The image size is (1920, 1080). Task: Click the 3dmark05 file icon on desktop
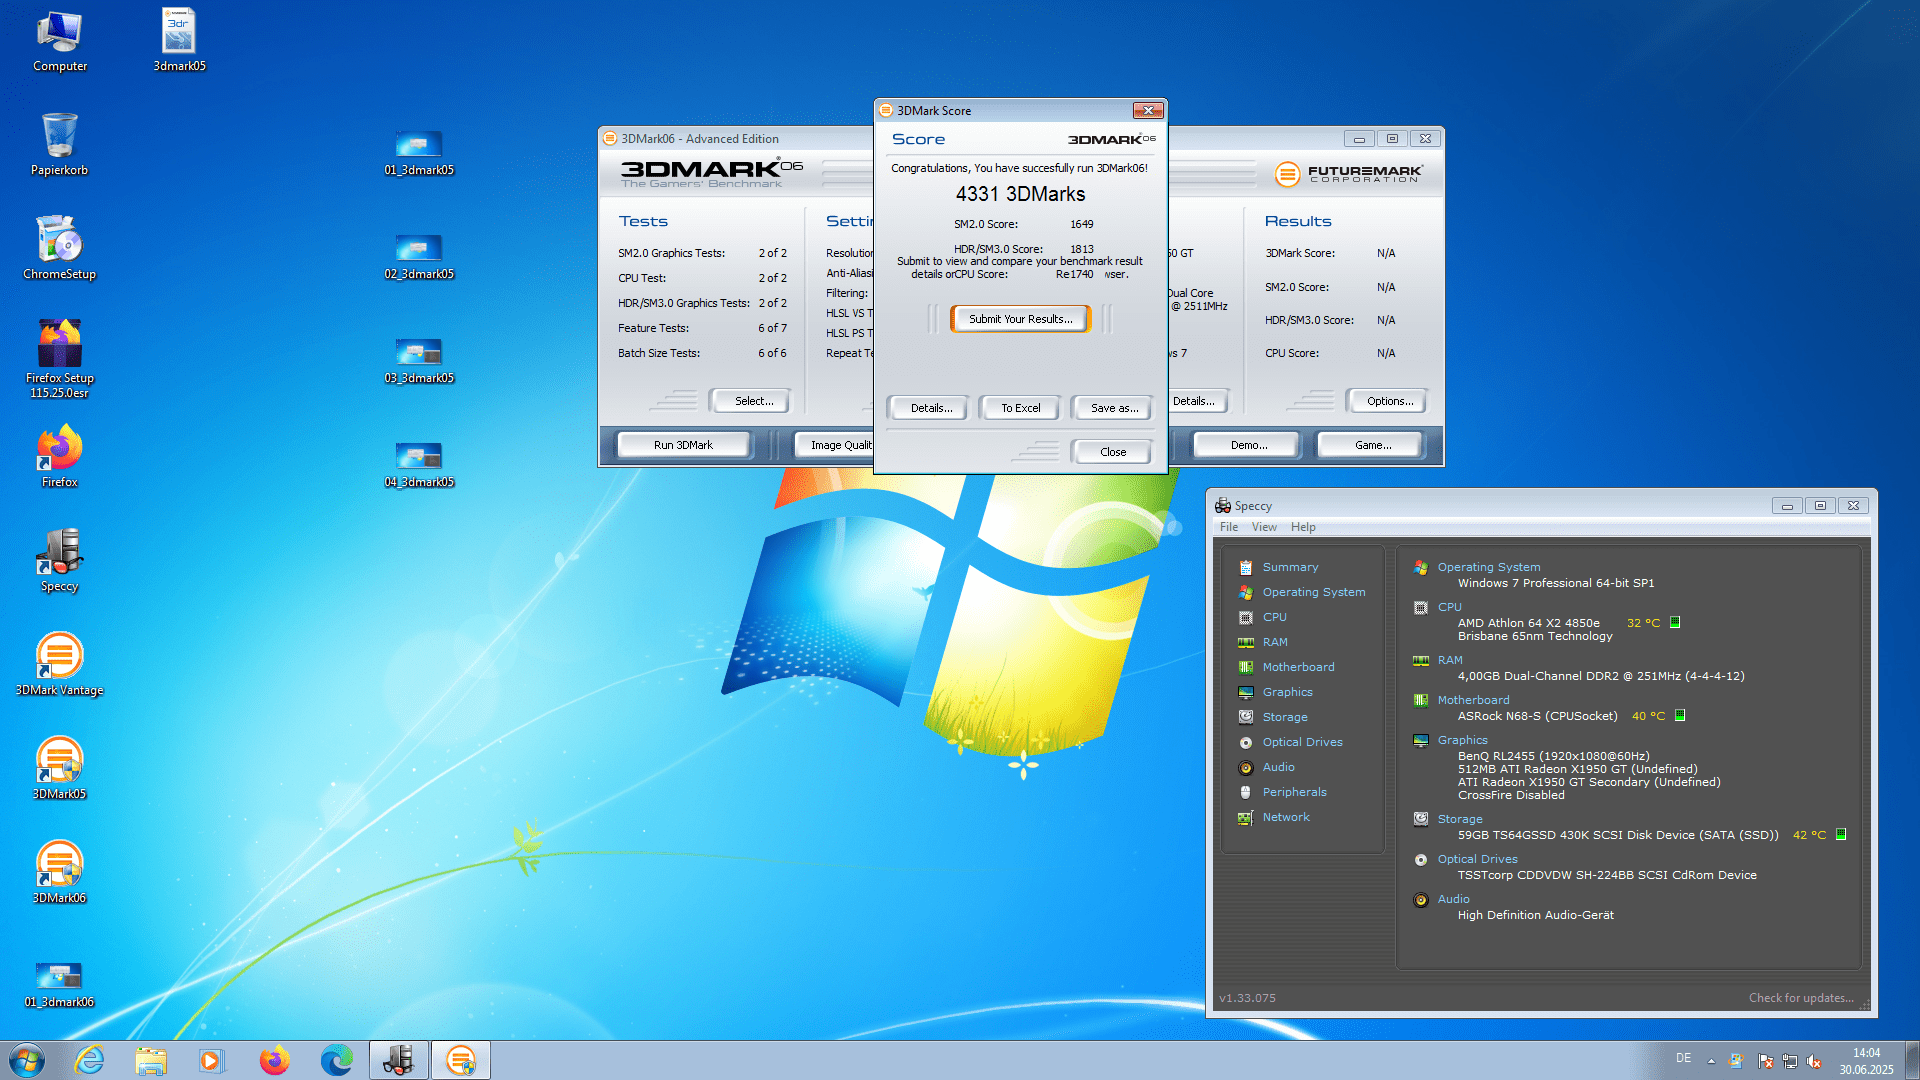[179, 33]
